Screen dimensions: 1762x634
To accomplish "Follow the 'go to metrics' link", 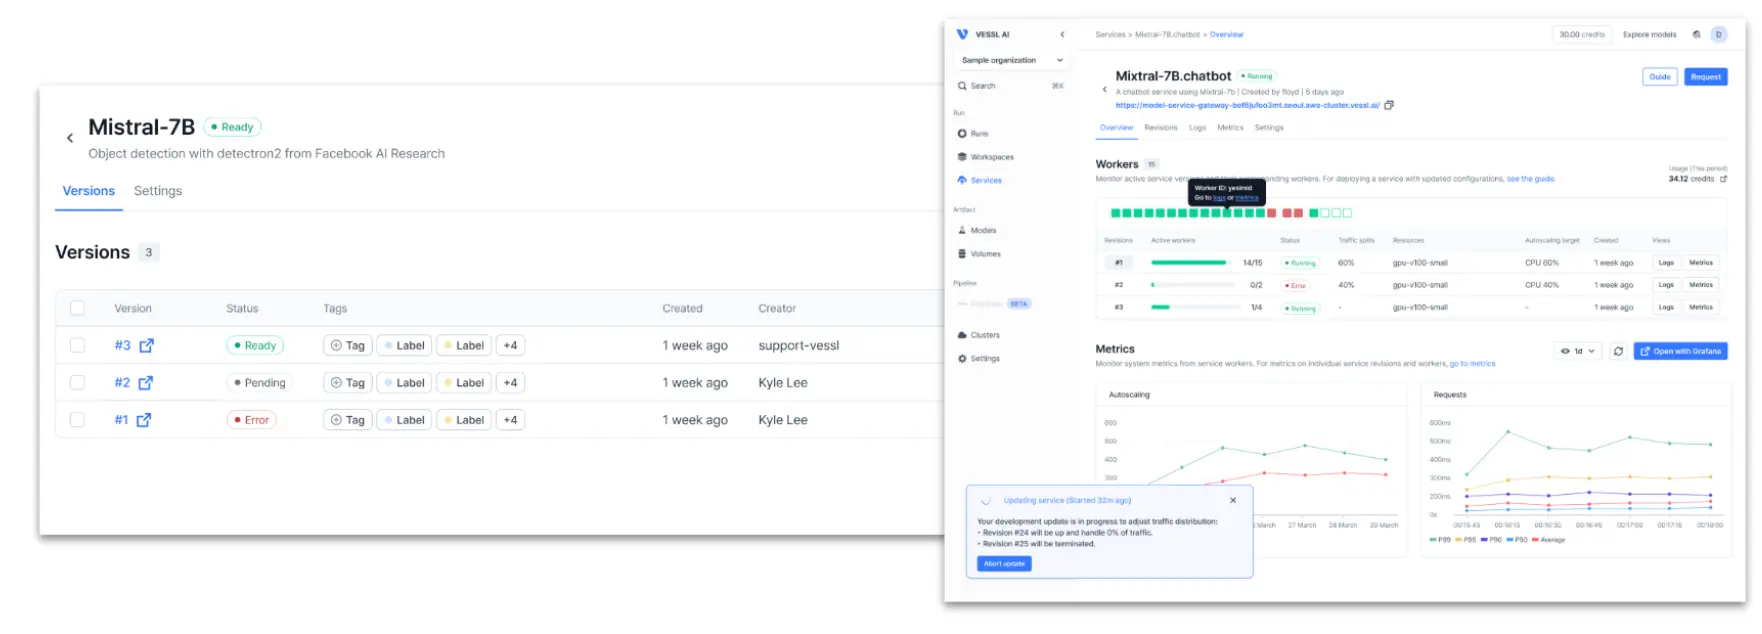I will (1473, 364).
